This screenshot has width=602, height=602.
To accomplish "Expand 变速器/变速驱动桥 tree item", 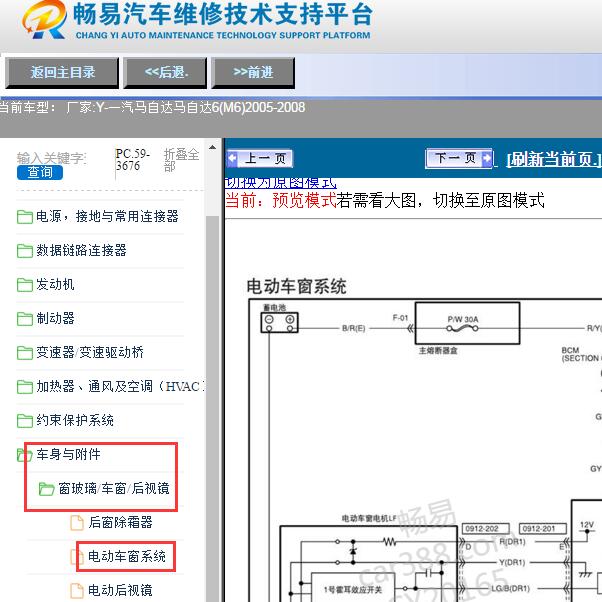I will point(90,352).
